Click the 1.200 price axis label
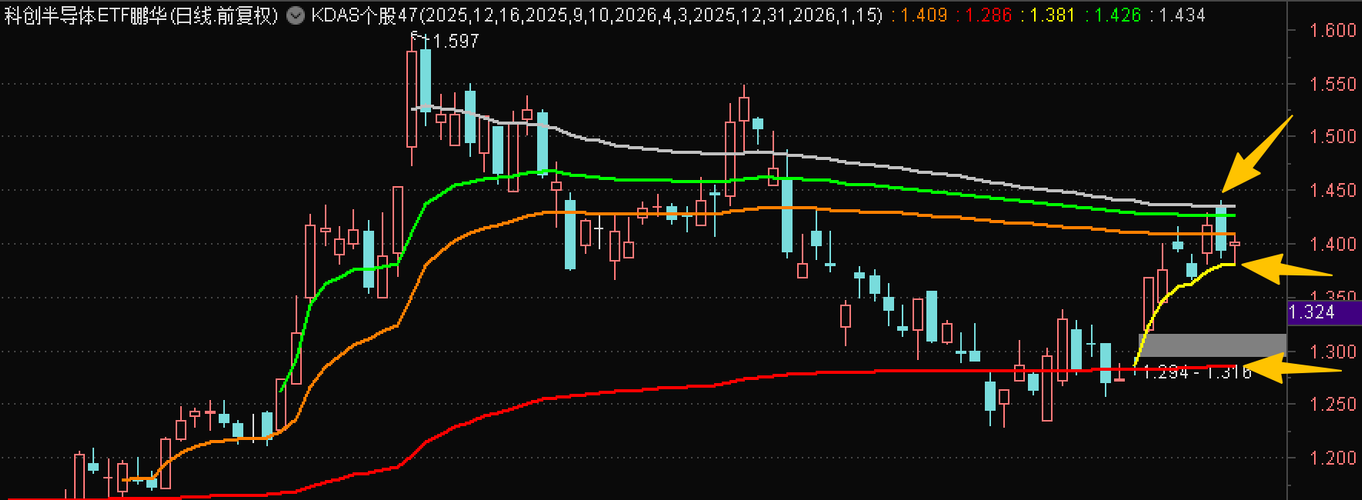 (1333, 458)
